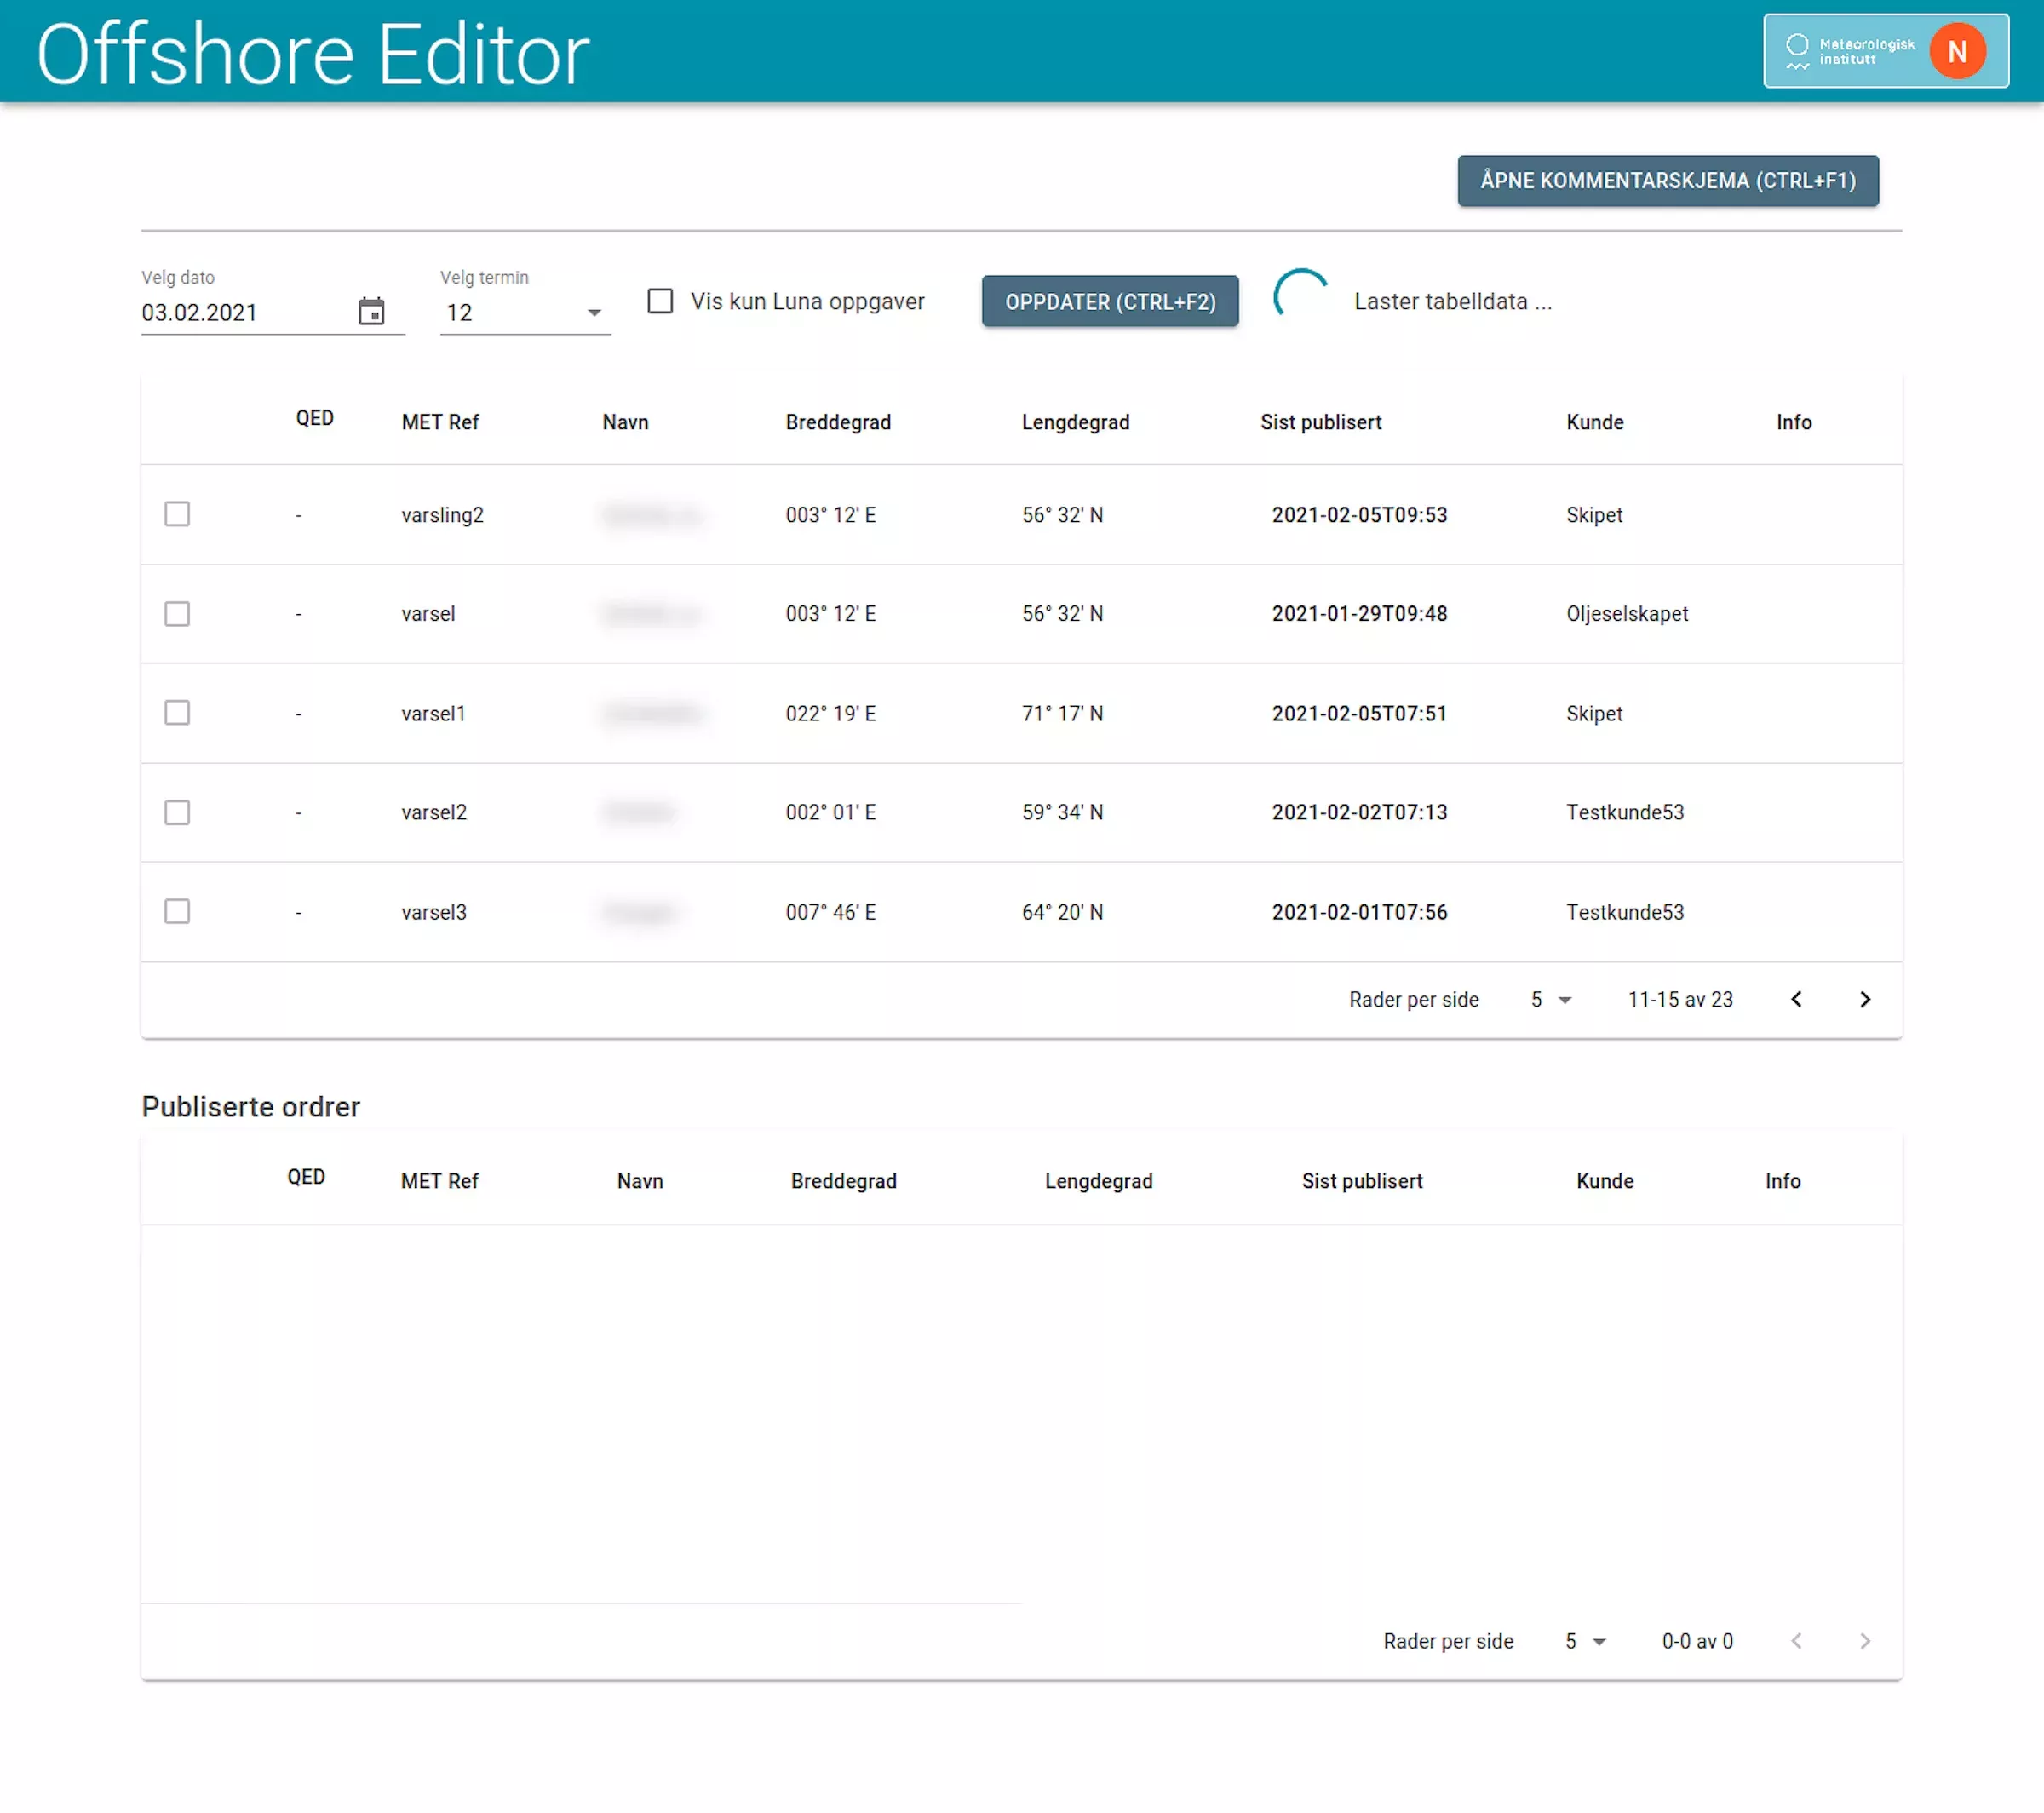This screenshot has height=1813, width=2044.
Task: Click Breddegrad header in upper table
Action: point(838,422)
